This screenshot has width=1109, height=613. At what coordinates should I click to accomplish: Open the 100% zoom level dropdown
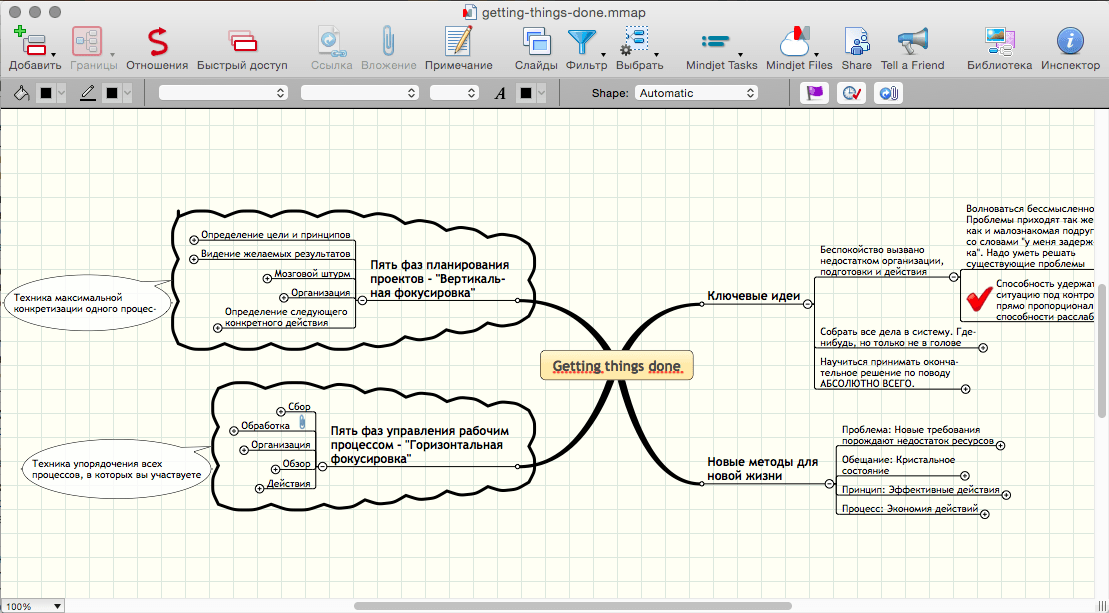tap(33, 606)
